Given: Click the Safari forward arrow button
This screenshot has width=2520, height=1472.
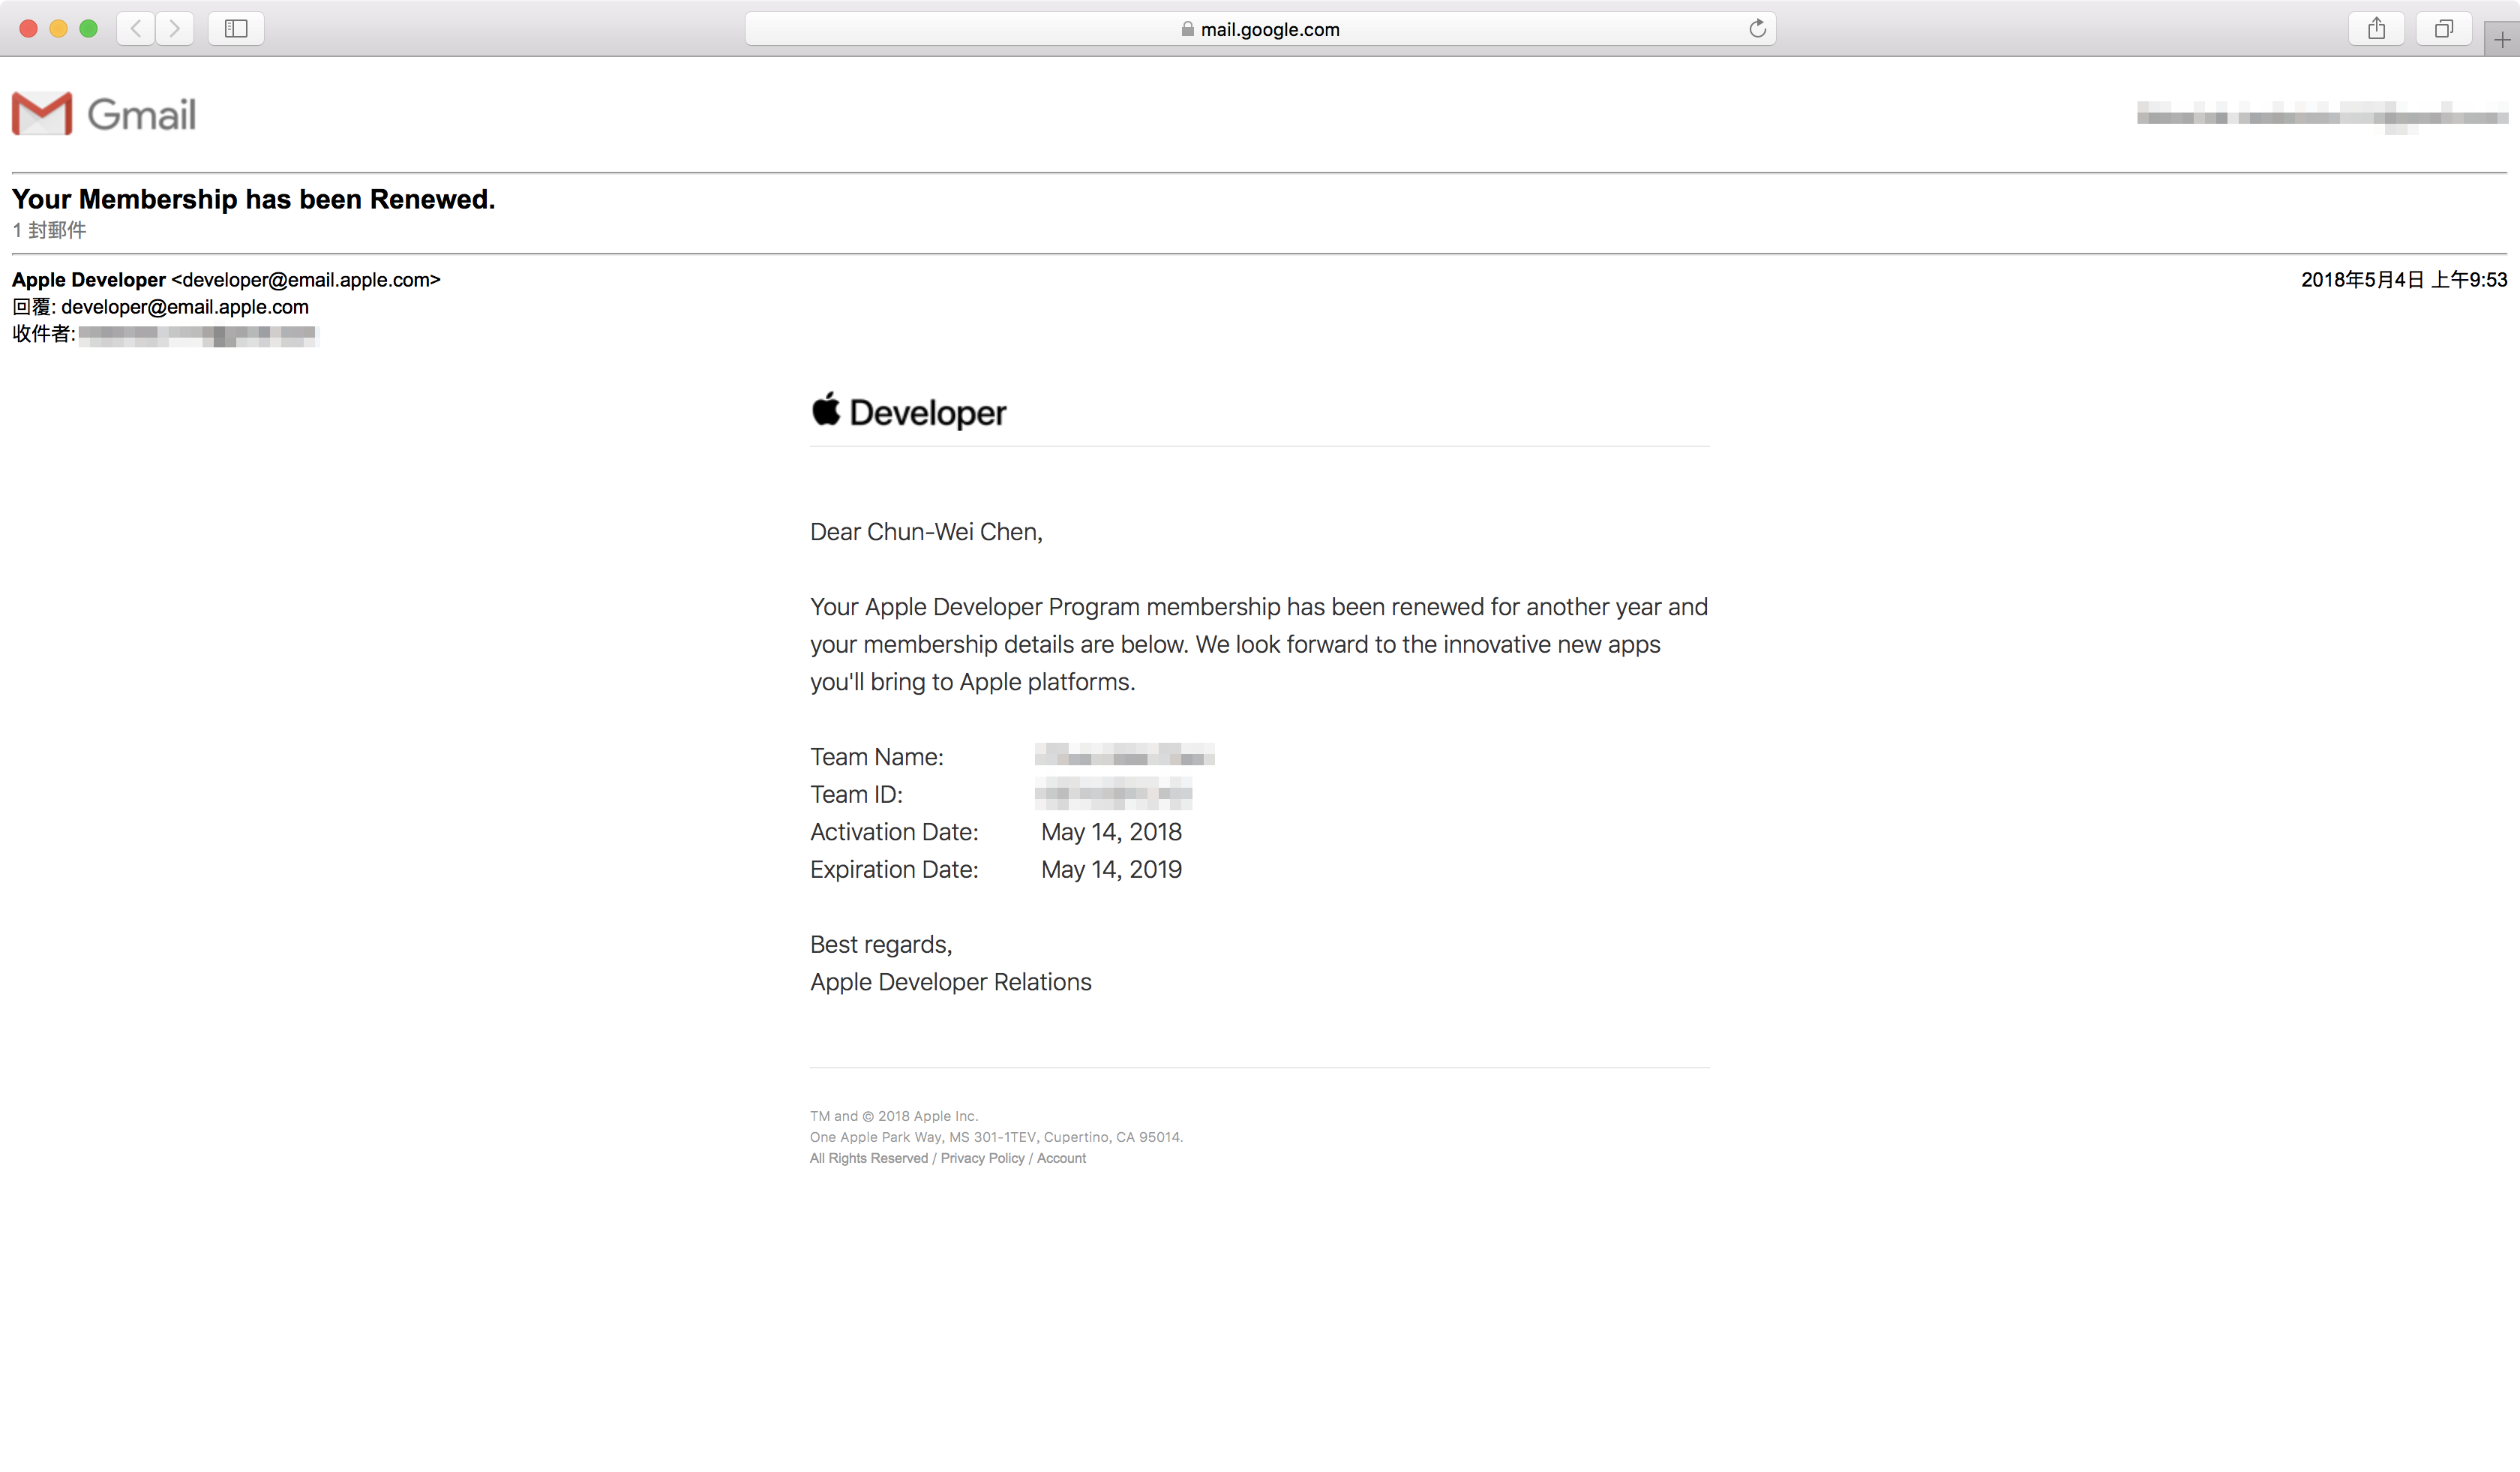Looking at the screenshot, I should [x=175, y=28].
